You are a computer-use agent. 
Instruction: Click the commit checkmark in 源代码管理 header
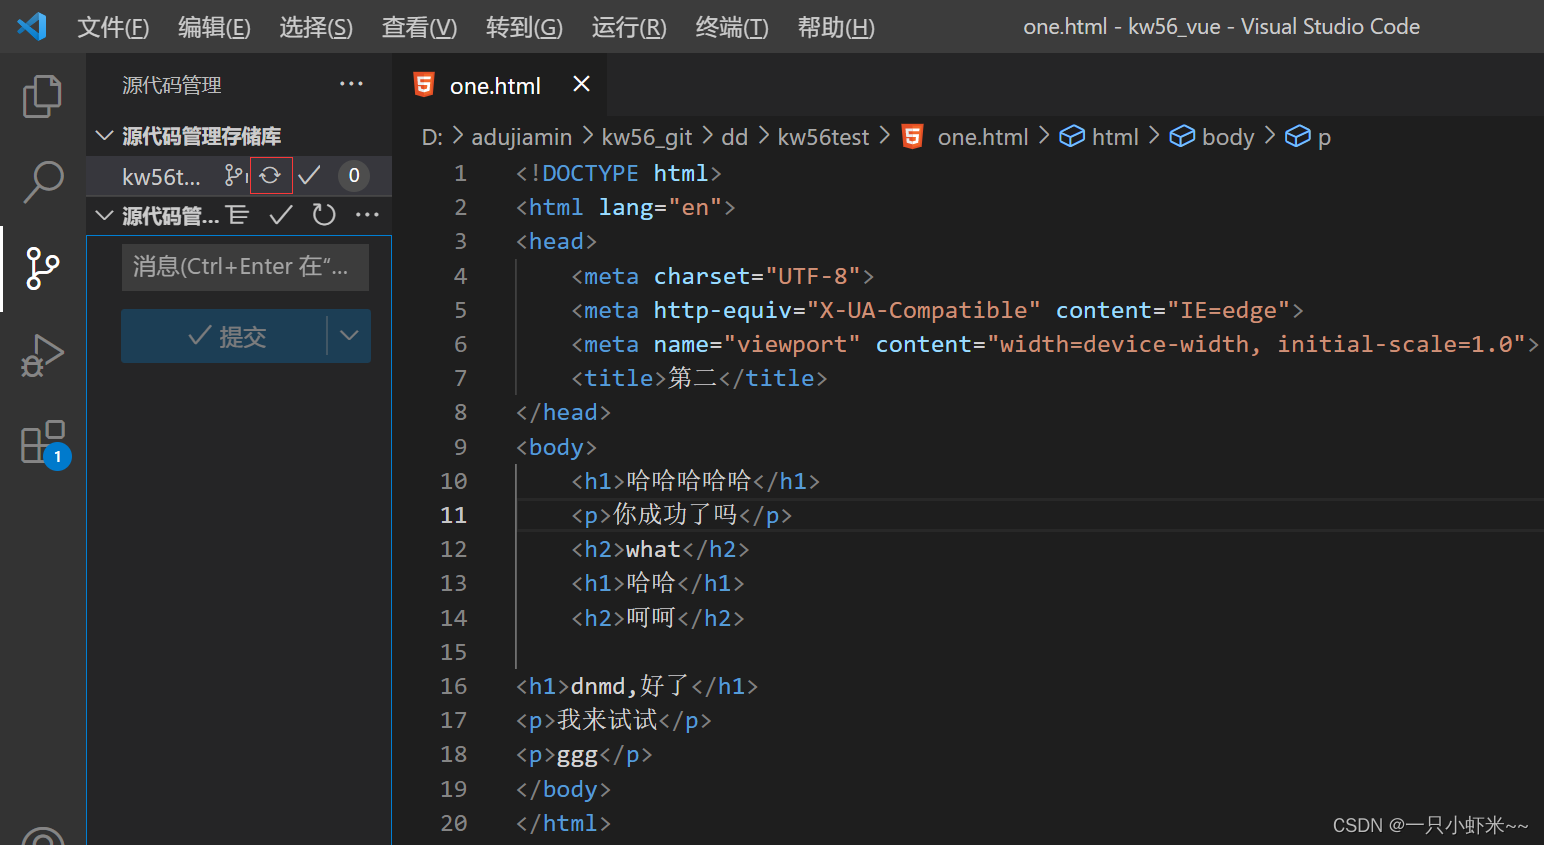click(x=281, y=215)
